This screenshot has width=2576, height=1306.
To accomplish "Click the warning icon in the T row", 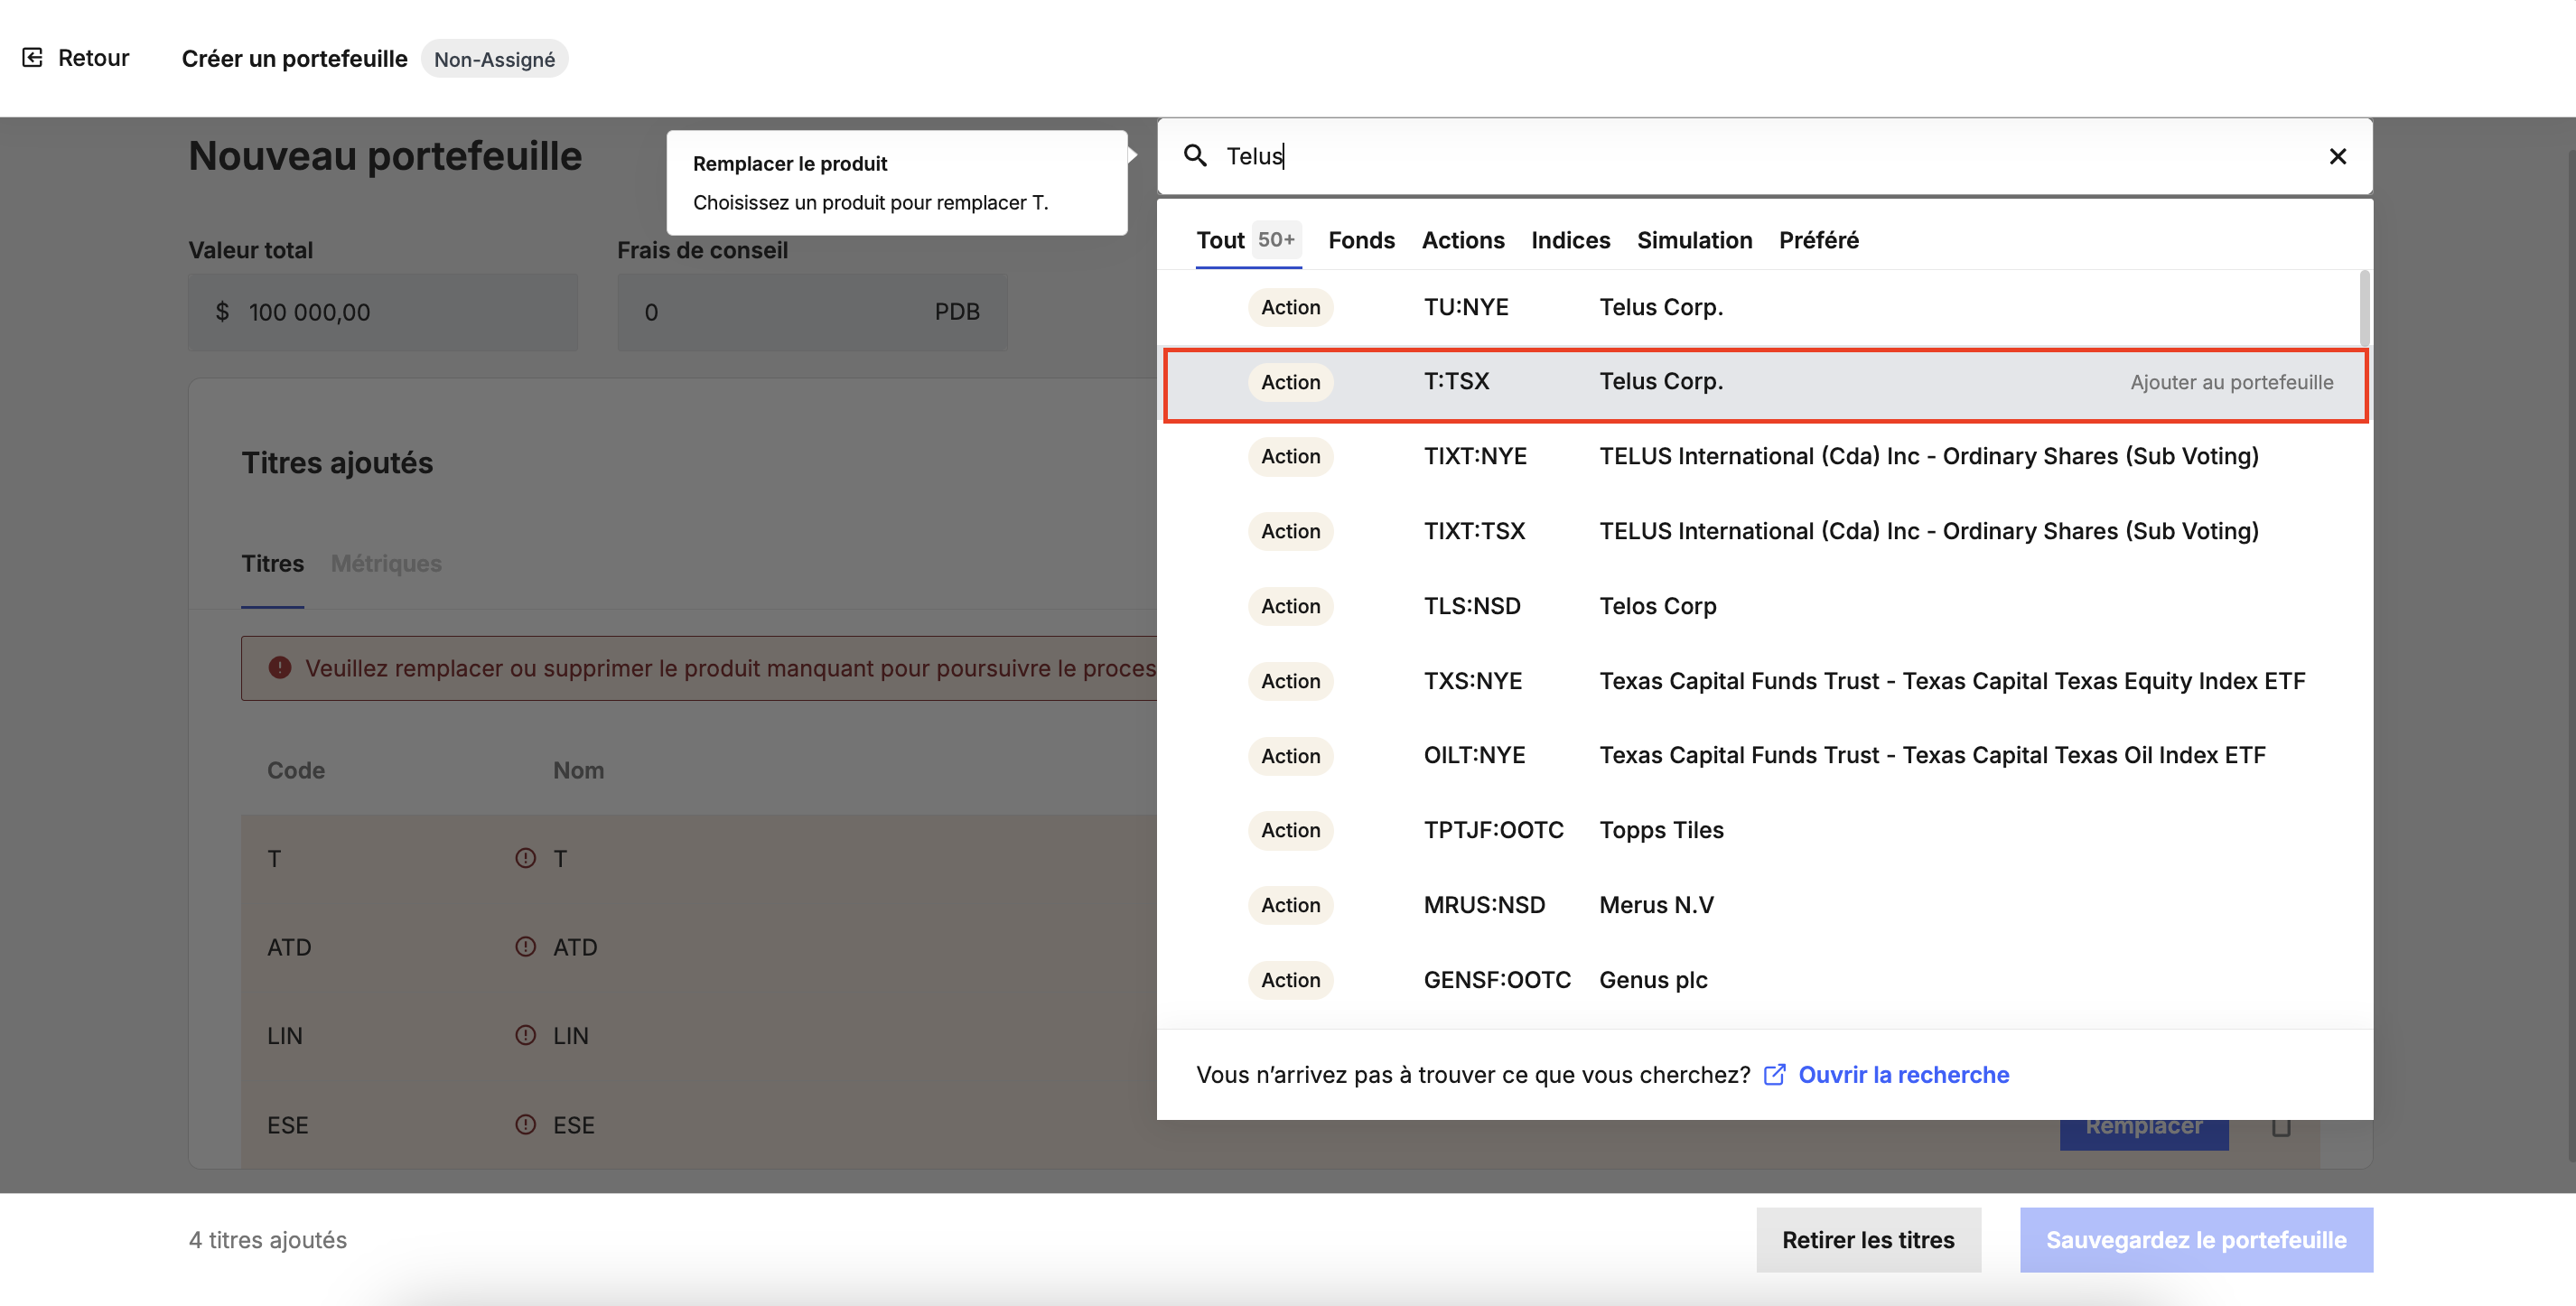I will pyautogui.click(x=525, y=858).
